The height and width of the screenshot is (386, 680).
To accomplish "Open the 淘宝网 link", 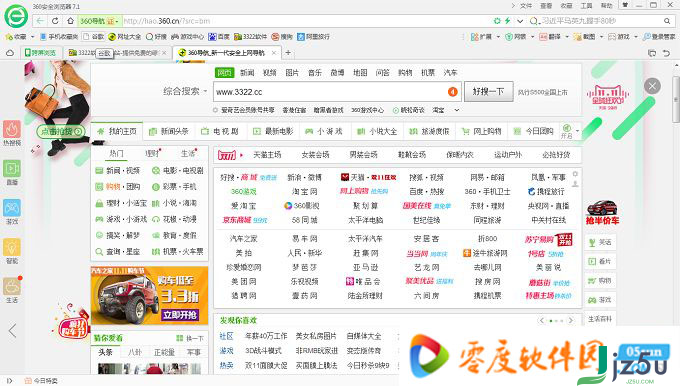I will [x=304, y=191].
